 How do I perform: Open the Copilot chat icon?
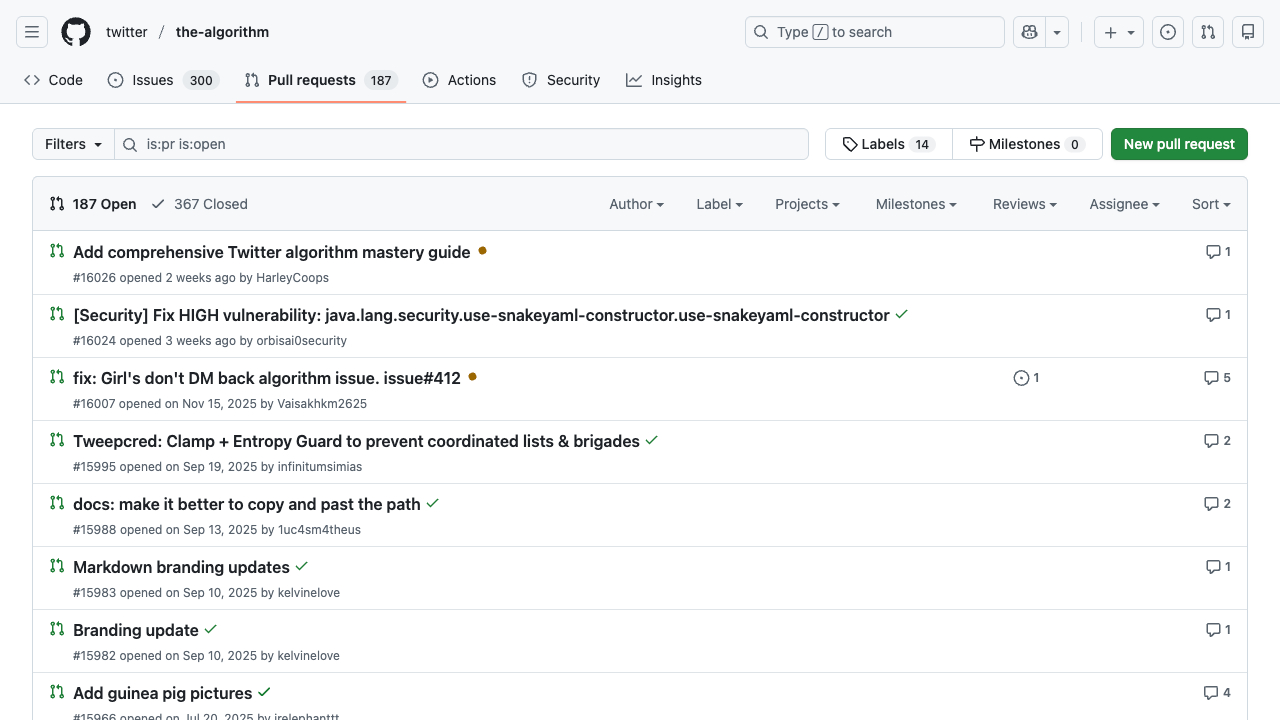click(x=1029, y=32)
